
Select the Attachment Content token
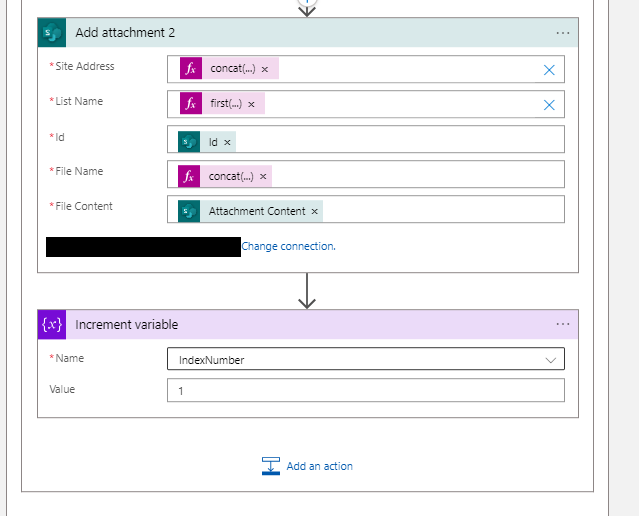point(250,211)
